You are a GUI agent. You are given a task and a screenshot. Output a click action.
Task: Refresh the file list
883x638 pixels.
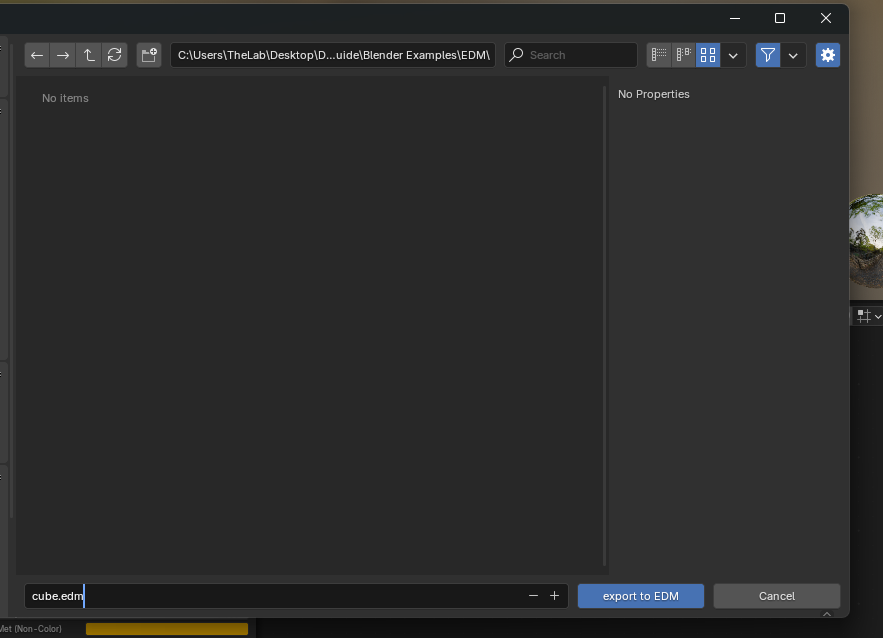[114, 55]
